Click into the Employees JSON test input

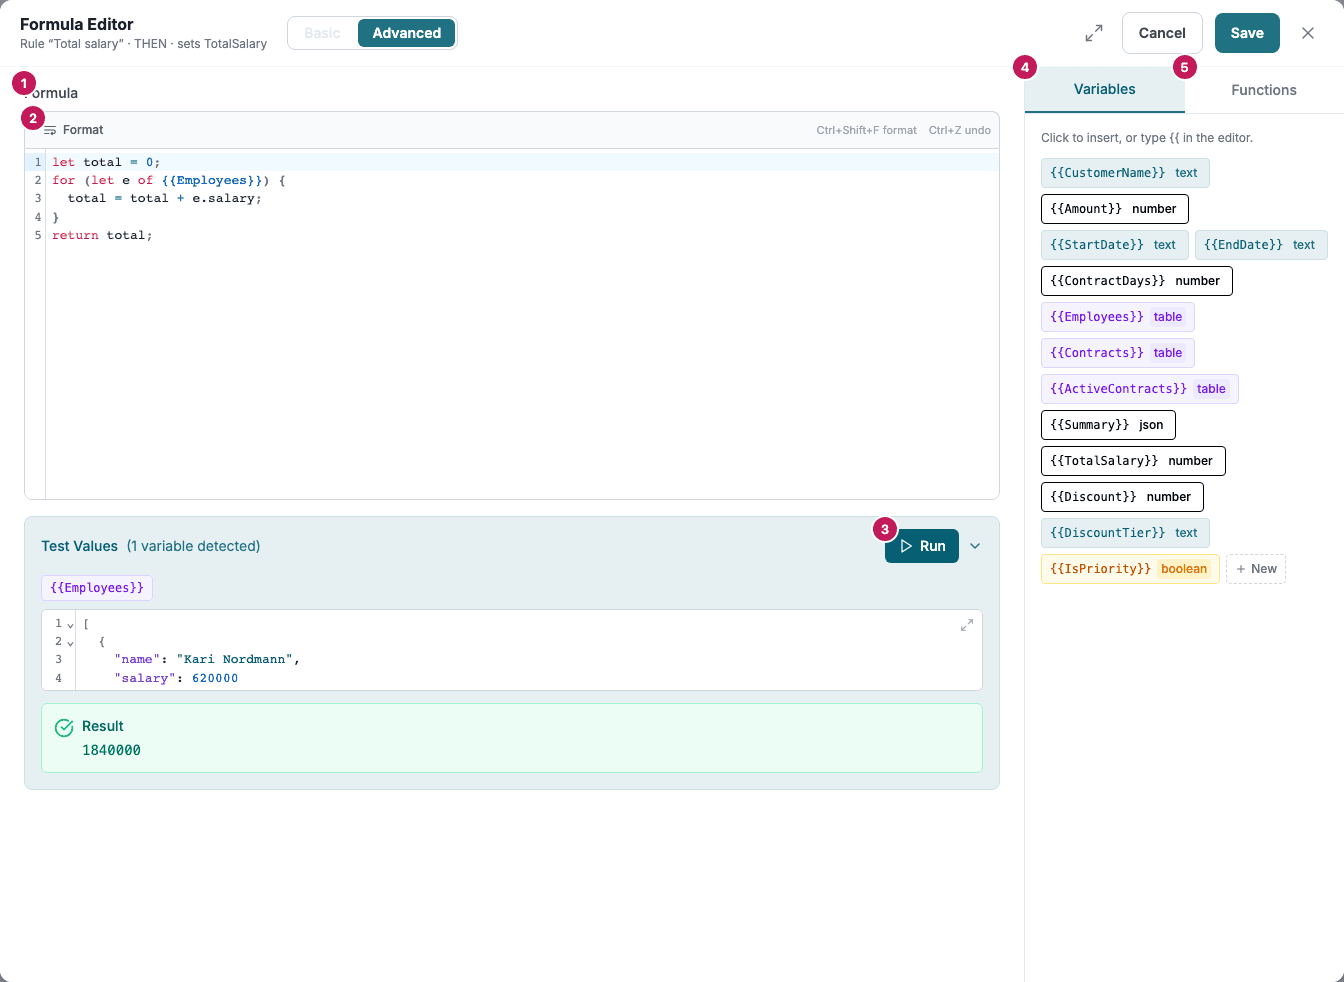pyautogui.click(x=512, y=650)
